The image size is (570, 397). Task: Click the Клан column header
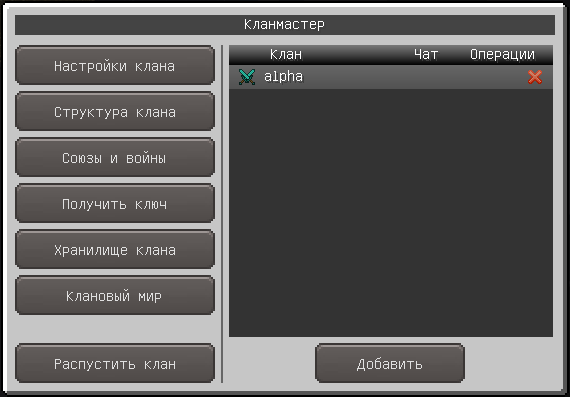pyautogui.click(x=286, y=55)
